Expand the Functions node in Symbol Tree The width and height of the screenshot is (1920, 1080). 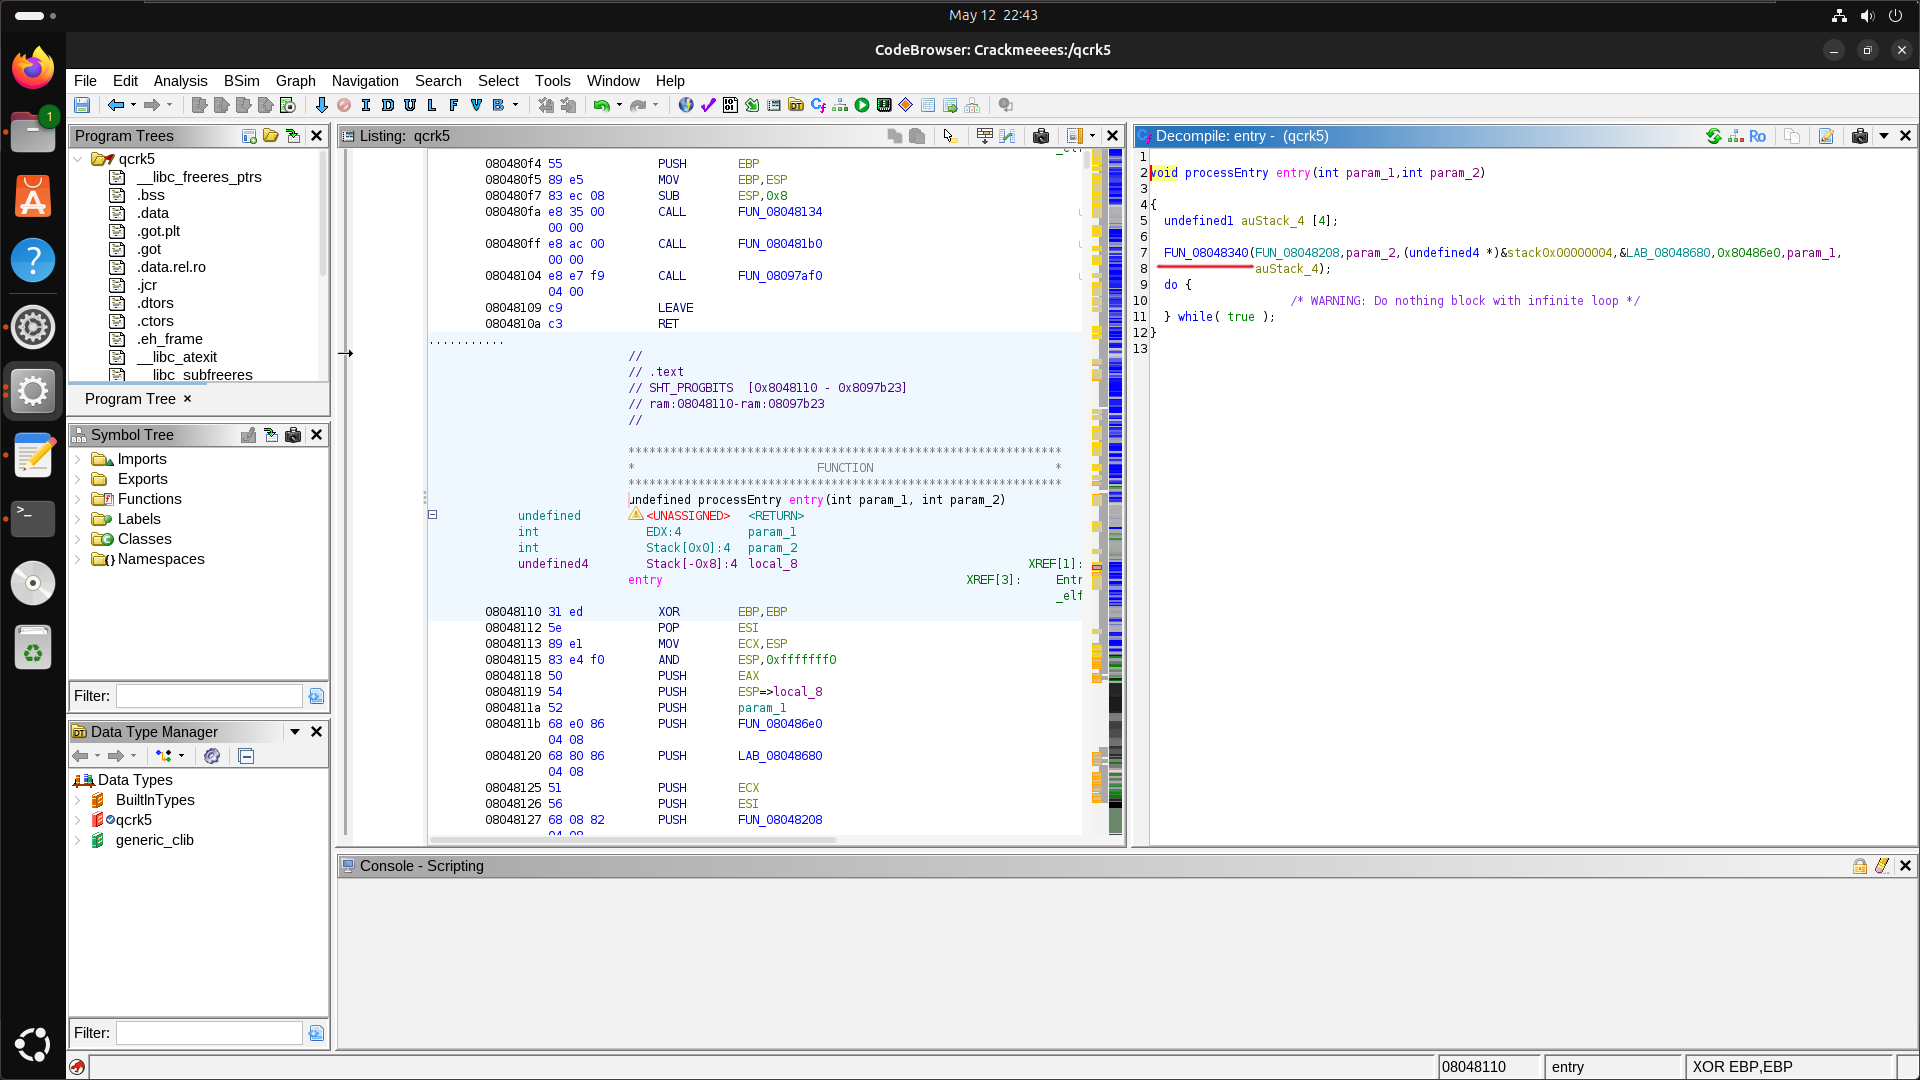tap(78, 499)
